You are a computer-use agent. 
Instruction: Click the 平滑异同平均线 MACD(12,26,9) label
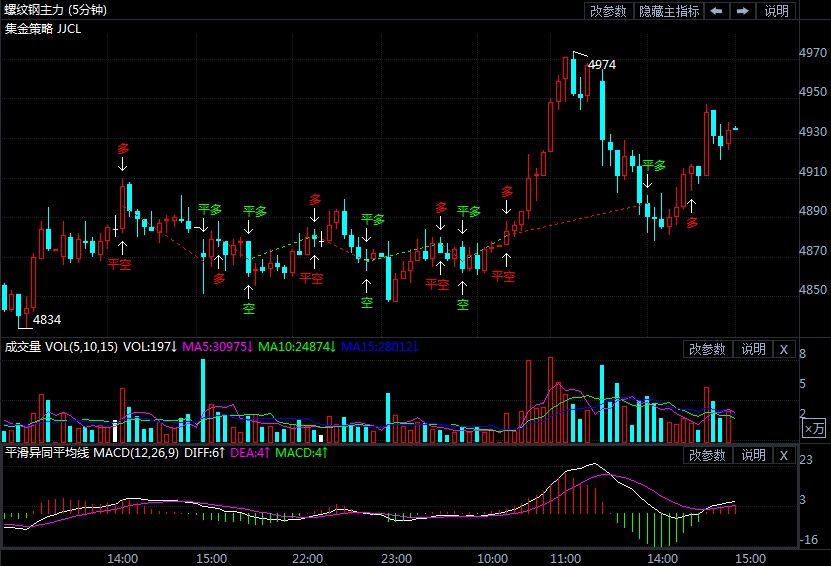pyautogui.click(x=92, y=453)
